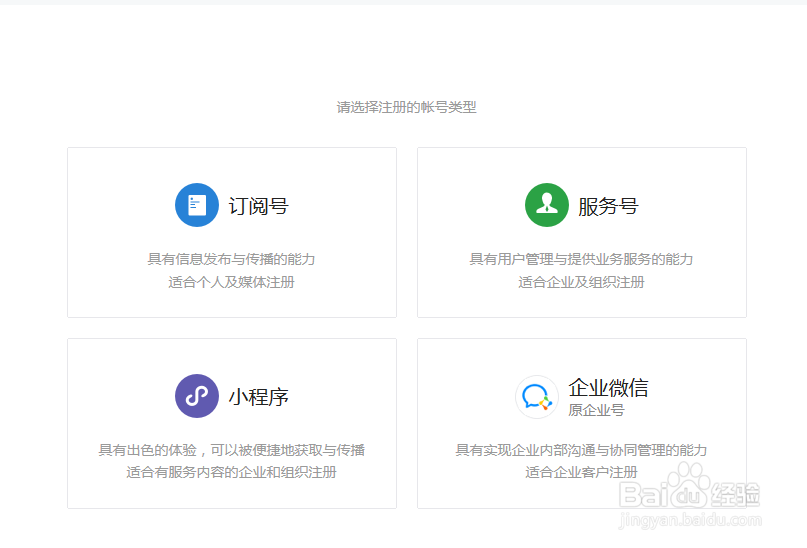Click text 具有用户管理与提供业务服务的能力

pos(581,259)
